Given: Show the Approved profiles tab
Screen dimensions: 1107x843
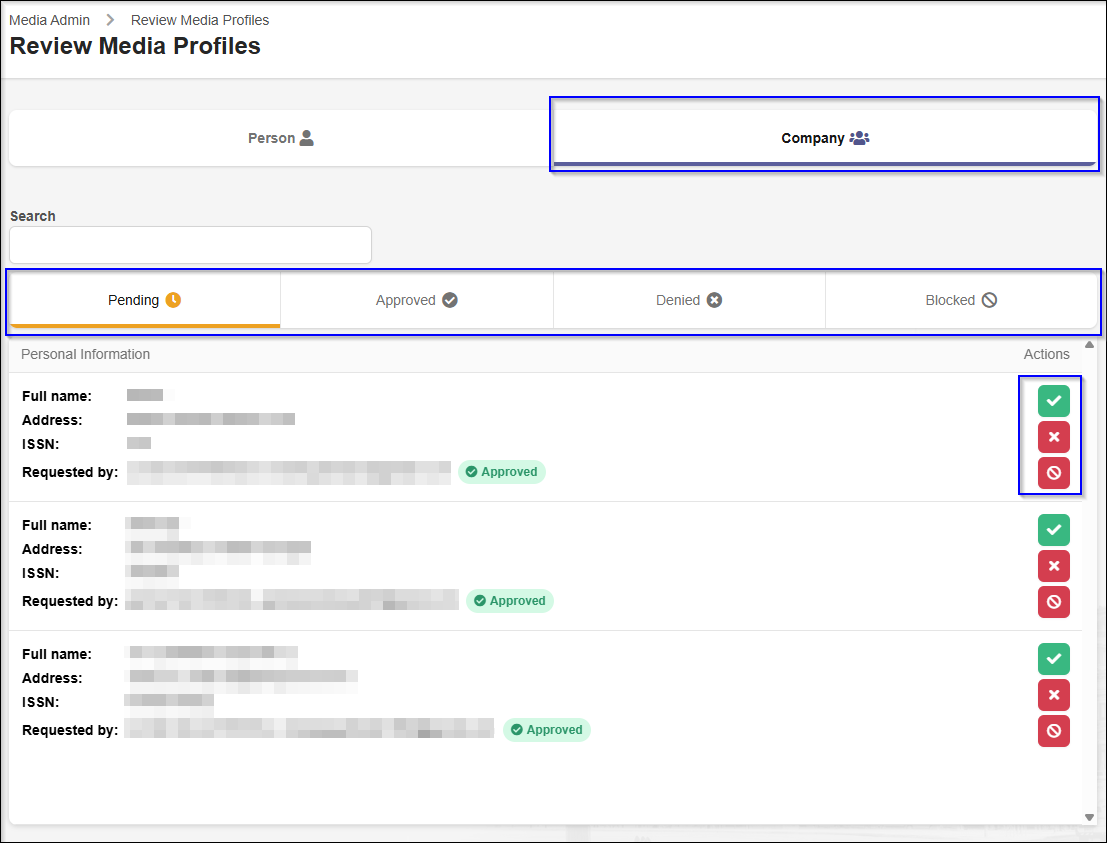Looking at the screenshot, I should [416, 300].
